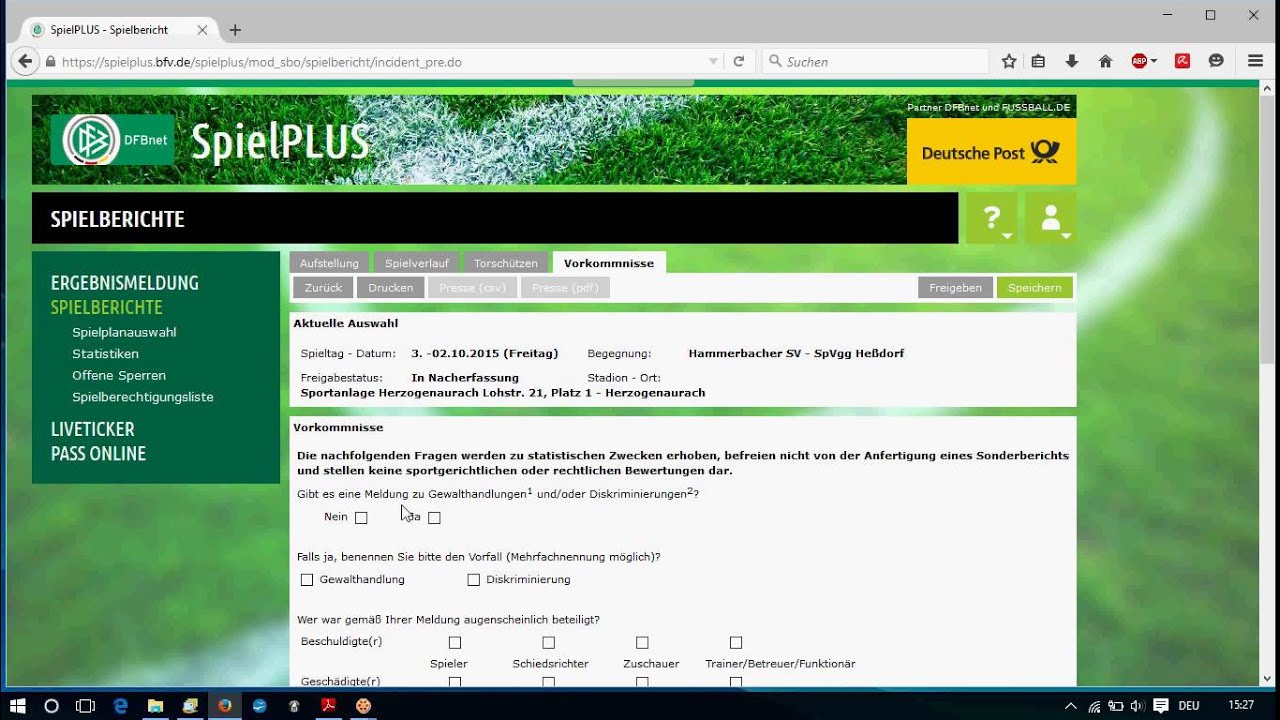Viewport: 1280px width, 720px height.
Task: Open ERGEBNISMELDUNG in the sidebar
Action: (x=125, y=283)
